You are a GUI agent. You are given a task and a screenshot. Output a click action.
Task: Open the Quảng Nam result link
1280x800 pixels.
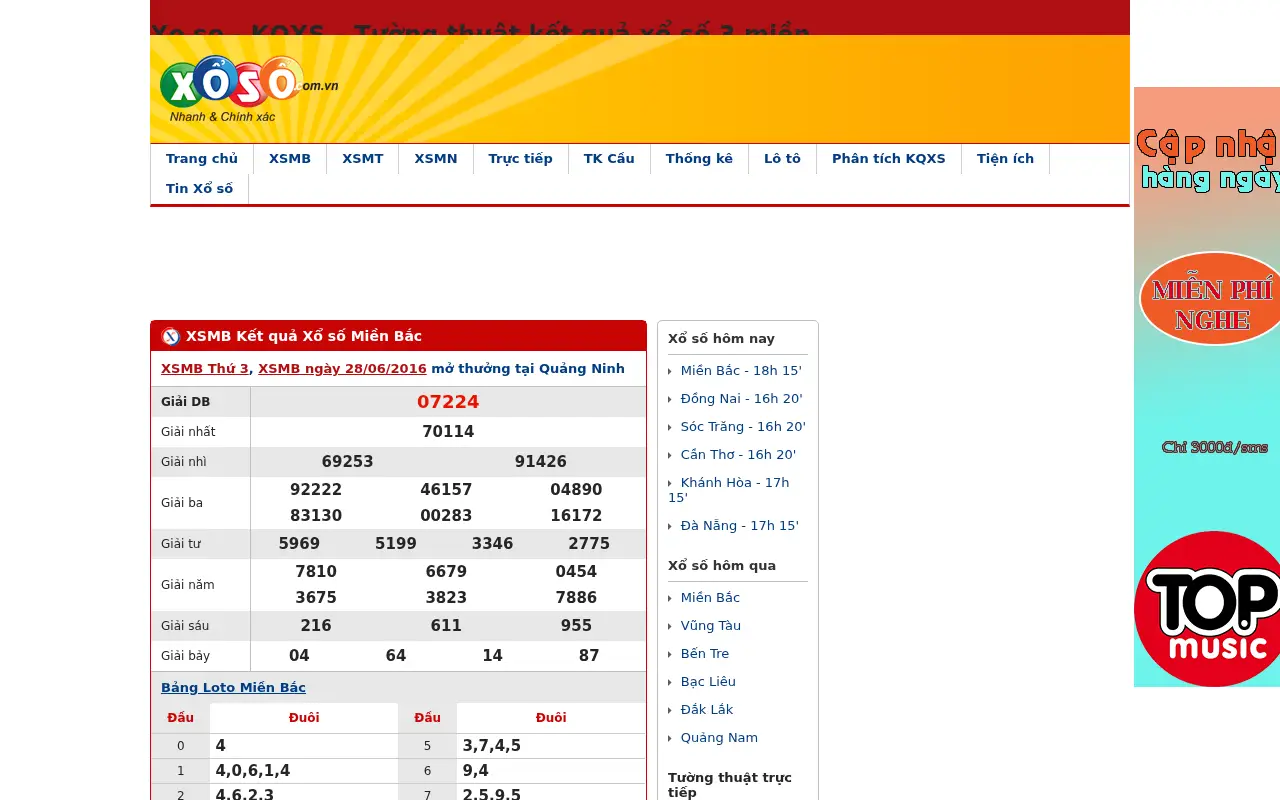point(719,738)
